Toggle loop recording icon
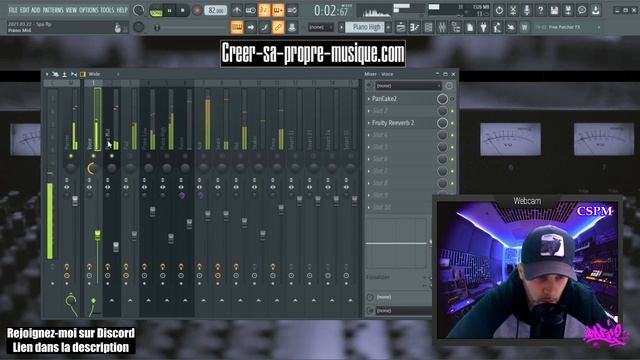 292,10
